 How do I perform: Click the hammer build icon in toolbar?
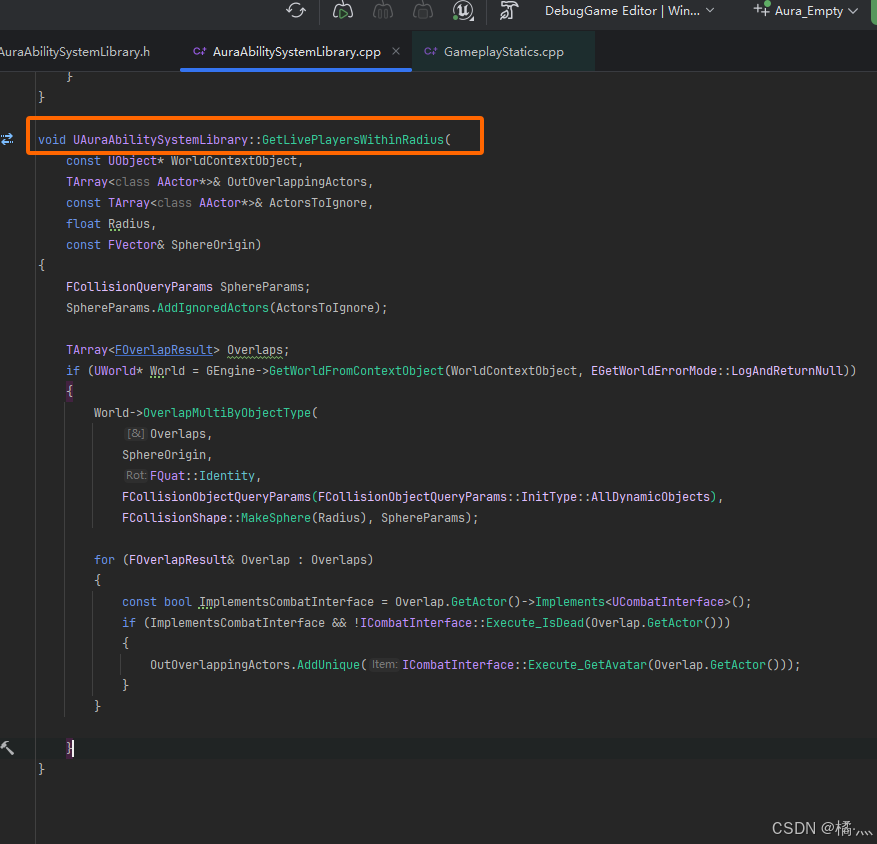coord(508,11)
